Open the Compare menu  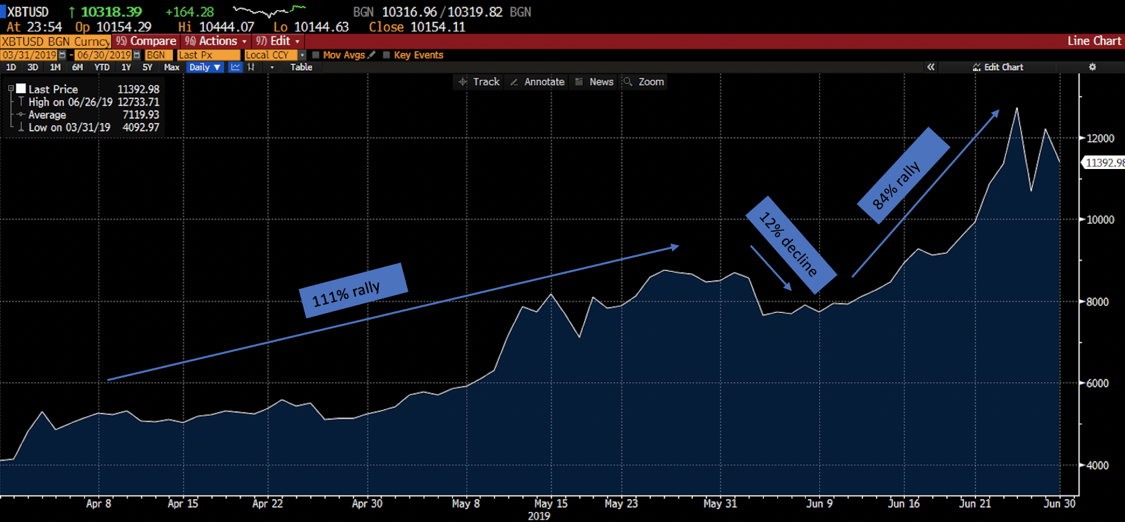pyautogui.click(x=146, y=41)
